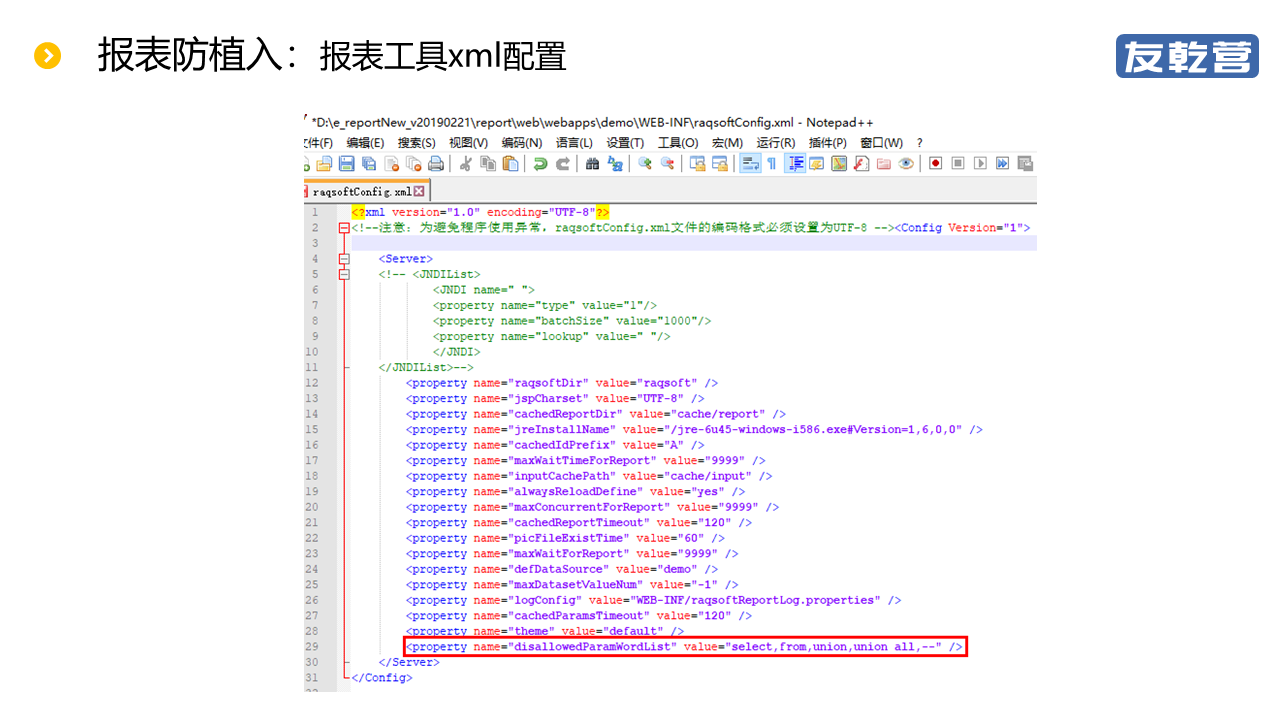This screenshot has height=720, width=1280.
Task: Click the batchSize property line
Action: click(x=572, y=321)
